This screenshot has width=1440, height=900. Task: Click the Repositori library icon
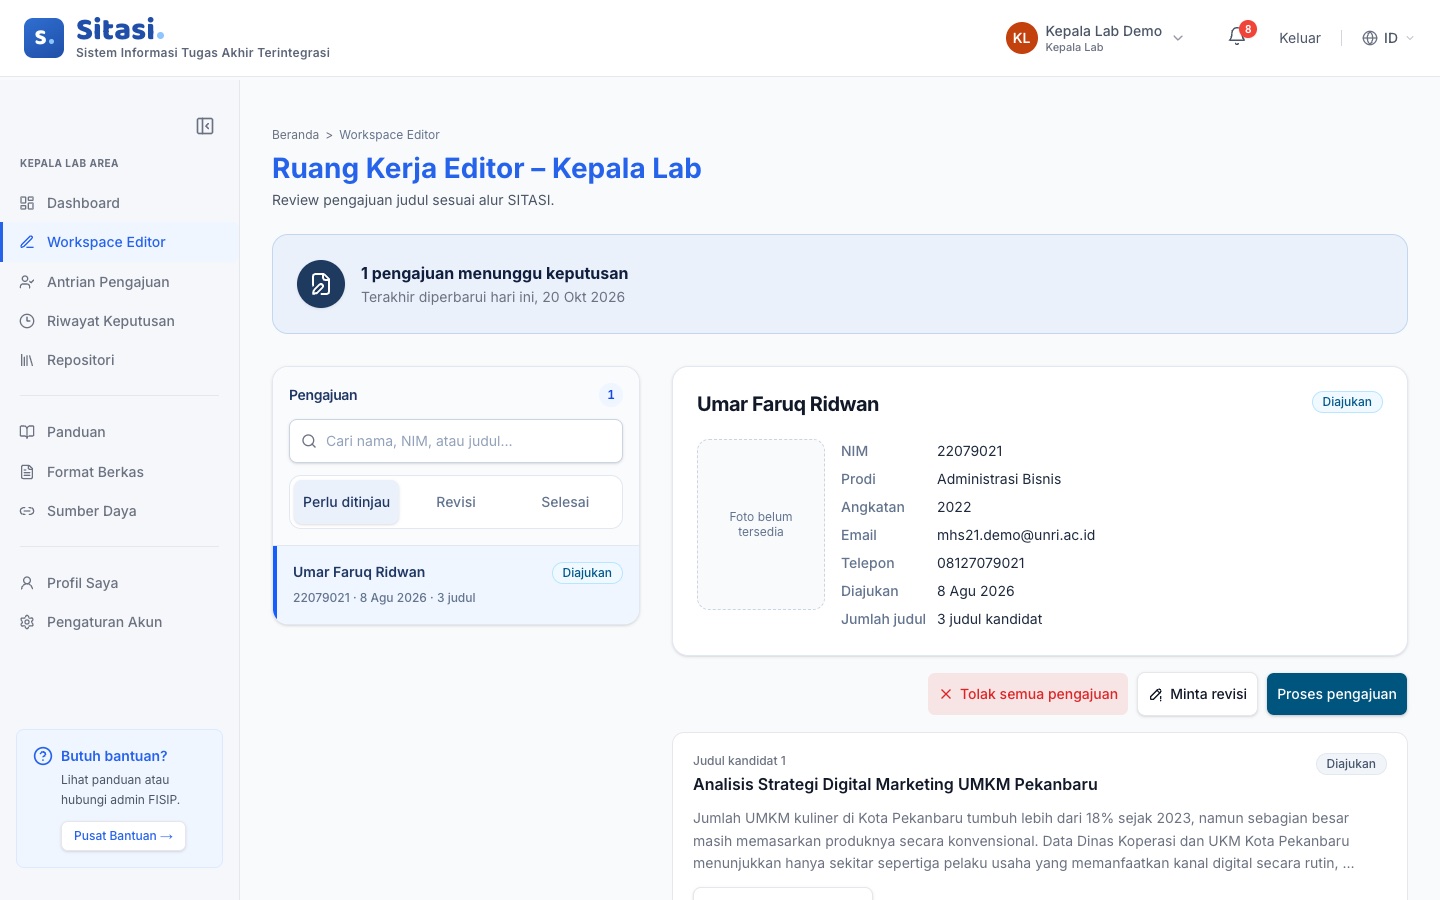pos(27,360)
